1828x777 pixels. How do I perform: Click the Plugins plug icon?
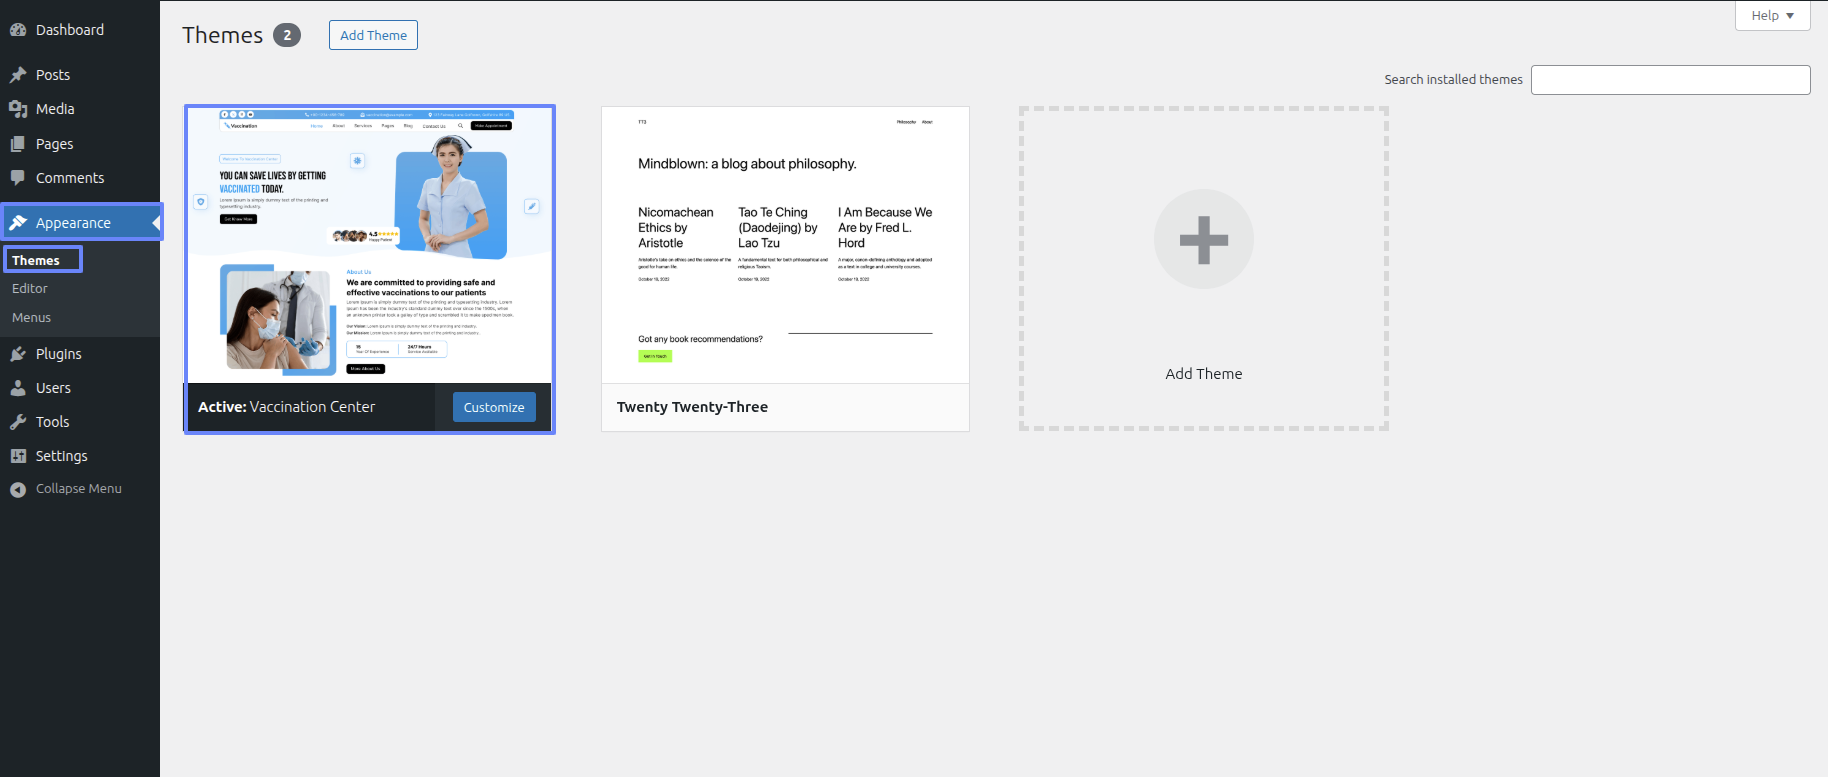(x=18, y=354)
